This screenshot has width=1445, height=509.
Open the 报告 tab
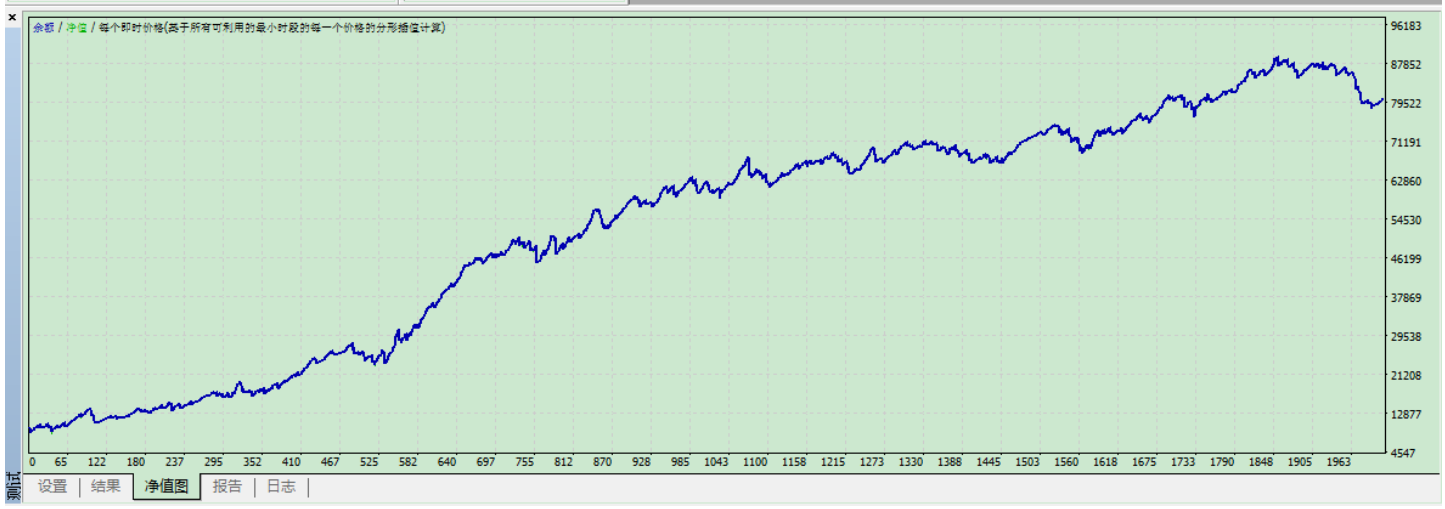point(227,487)
